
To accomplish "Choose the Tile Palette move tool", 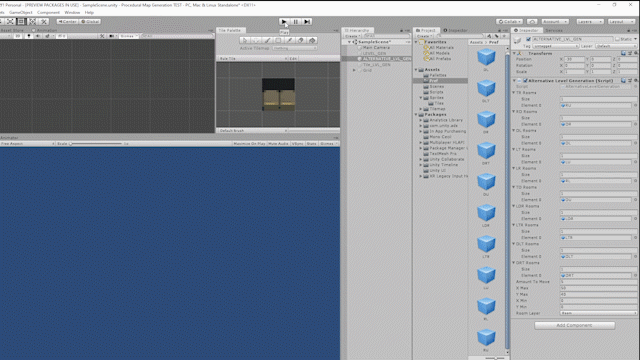I will (256, 40).
